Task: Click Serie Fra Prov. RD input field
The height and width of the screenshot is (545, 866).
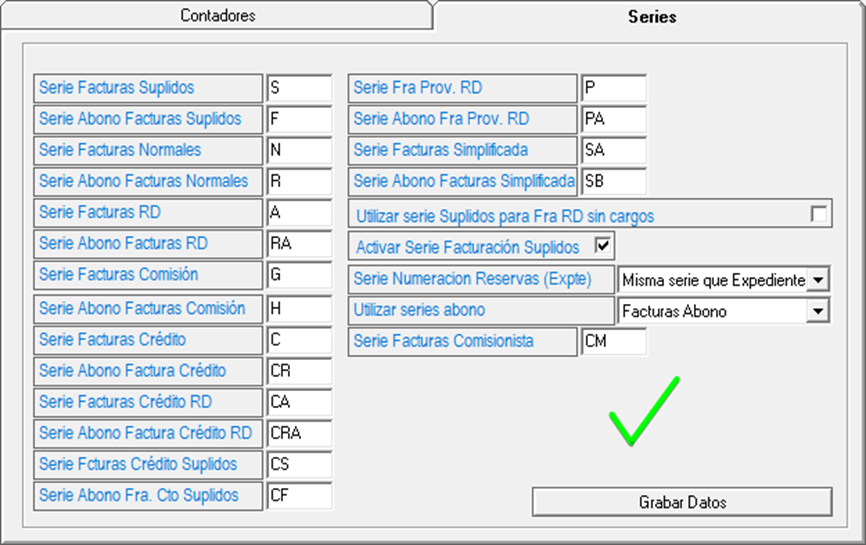Action: click(x=613, y=88)
